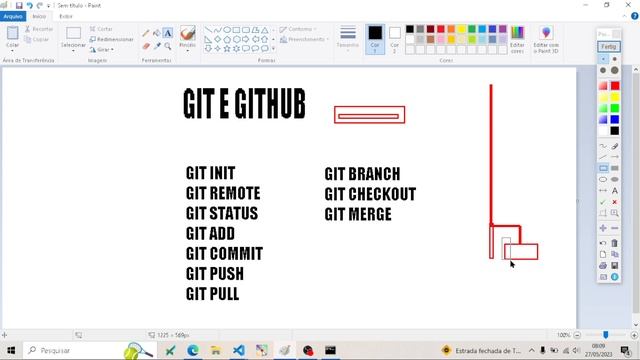Pick solid red in floating toolbar
Viewport: 640px width, 360px height.
(x=615, y=86)
